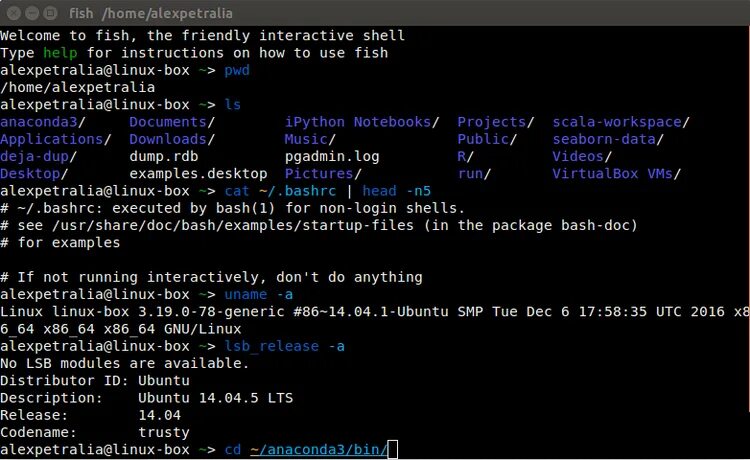750x460 pixels.
Task: Click the 'cd' command on last line
Action: tap(232, 449)
